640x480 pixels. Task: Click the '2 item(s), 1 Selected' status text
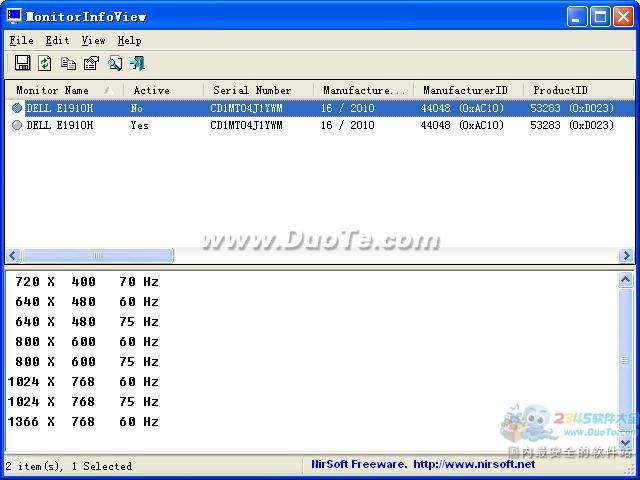pyautogui.click(x=69, y=466)
